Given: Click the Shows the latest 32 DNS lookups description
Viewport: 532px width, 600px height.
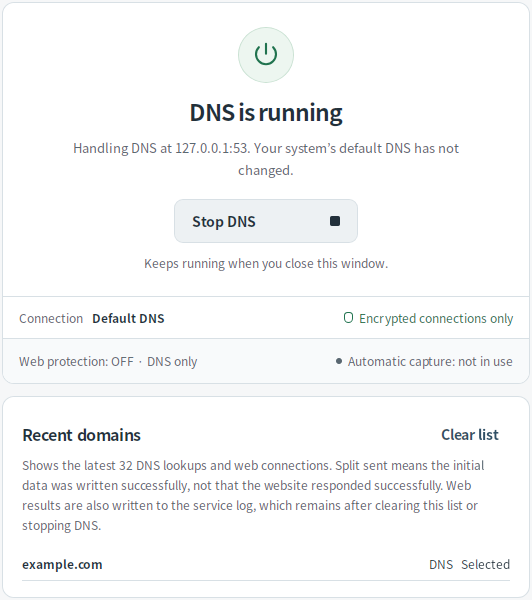Looking at the screenshot, I should tap(253, 496).
